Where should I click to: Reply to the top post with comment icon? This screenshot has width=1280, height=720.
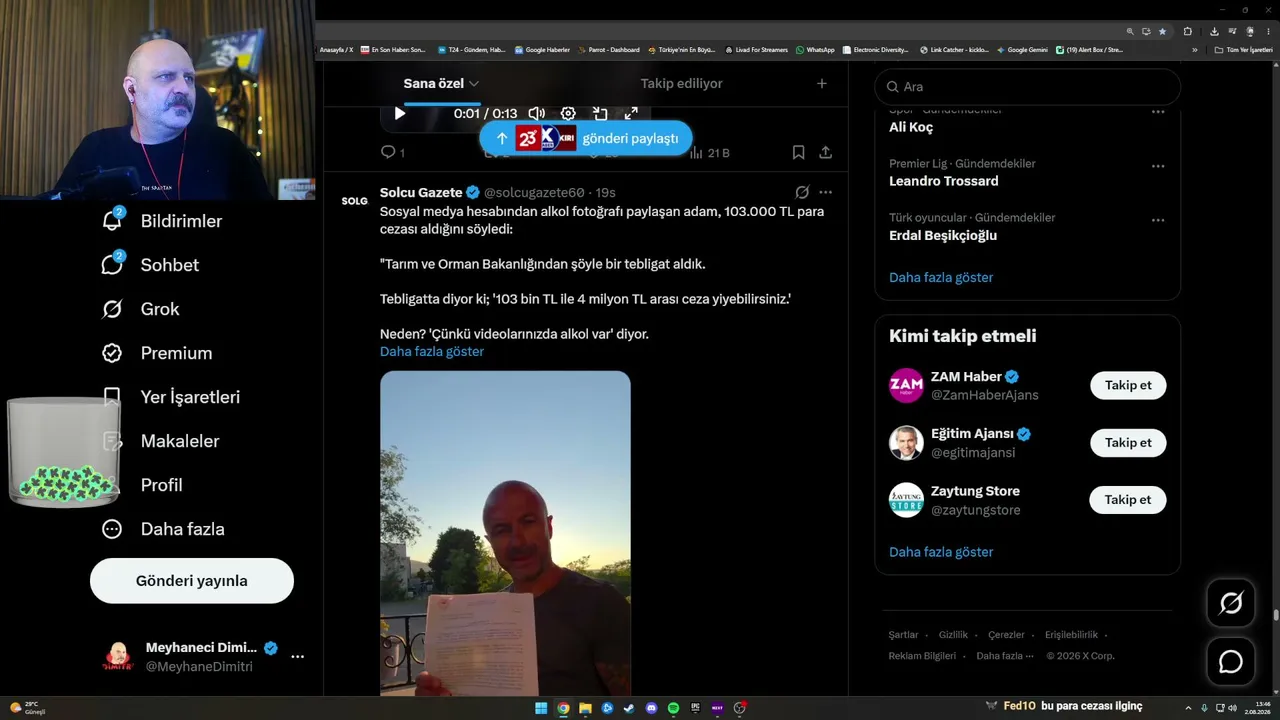(x=388, y=152)
